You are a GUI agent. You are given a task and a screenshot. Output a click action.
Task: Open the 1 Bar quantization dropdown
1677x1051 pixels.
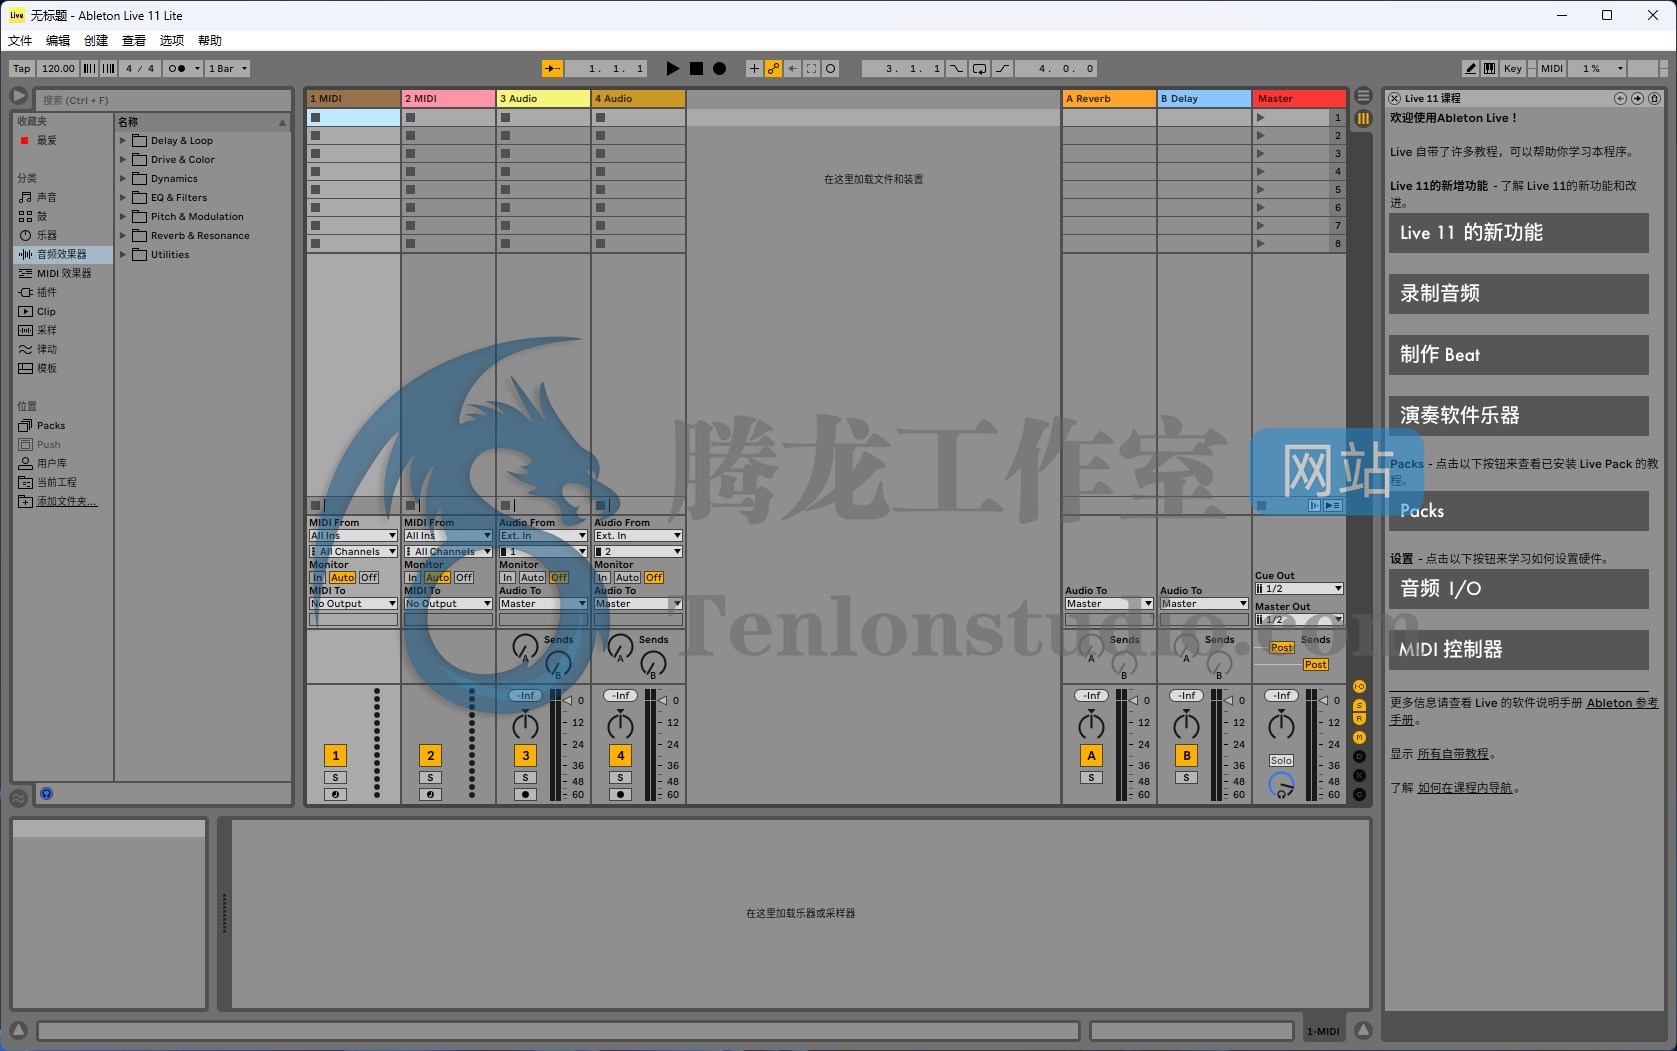(x=228, y=69)
